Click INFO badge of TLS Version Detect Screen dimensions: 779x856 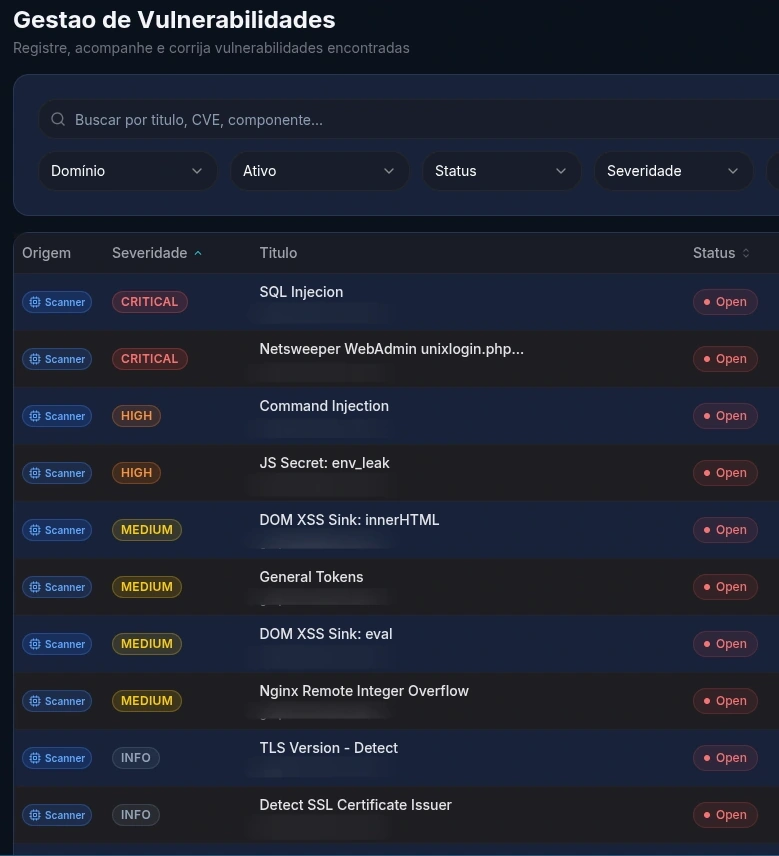point(135,758)
